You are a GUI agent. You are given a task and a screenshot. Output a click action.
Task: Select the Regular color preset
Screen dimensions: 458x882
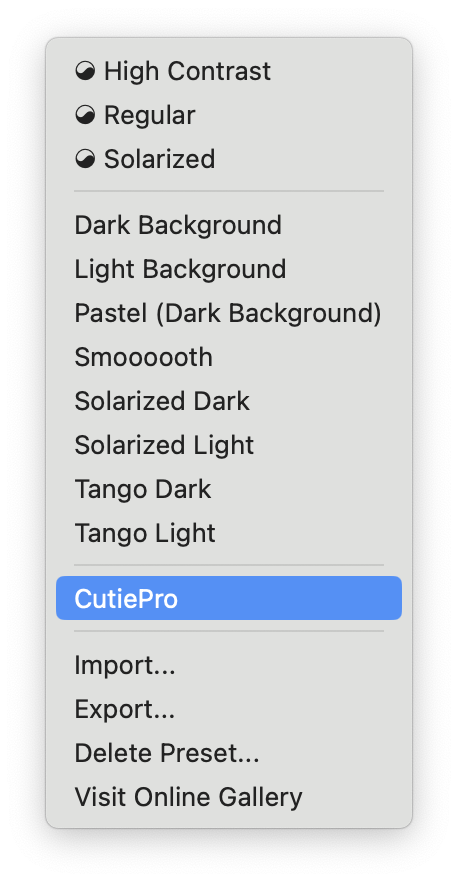click(x=229, y=115)
